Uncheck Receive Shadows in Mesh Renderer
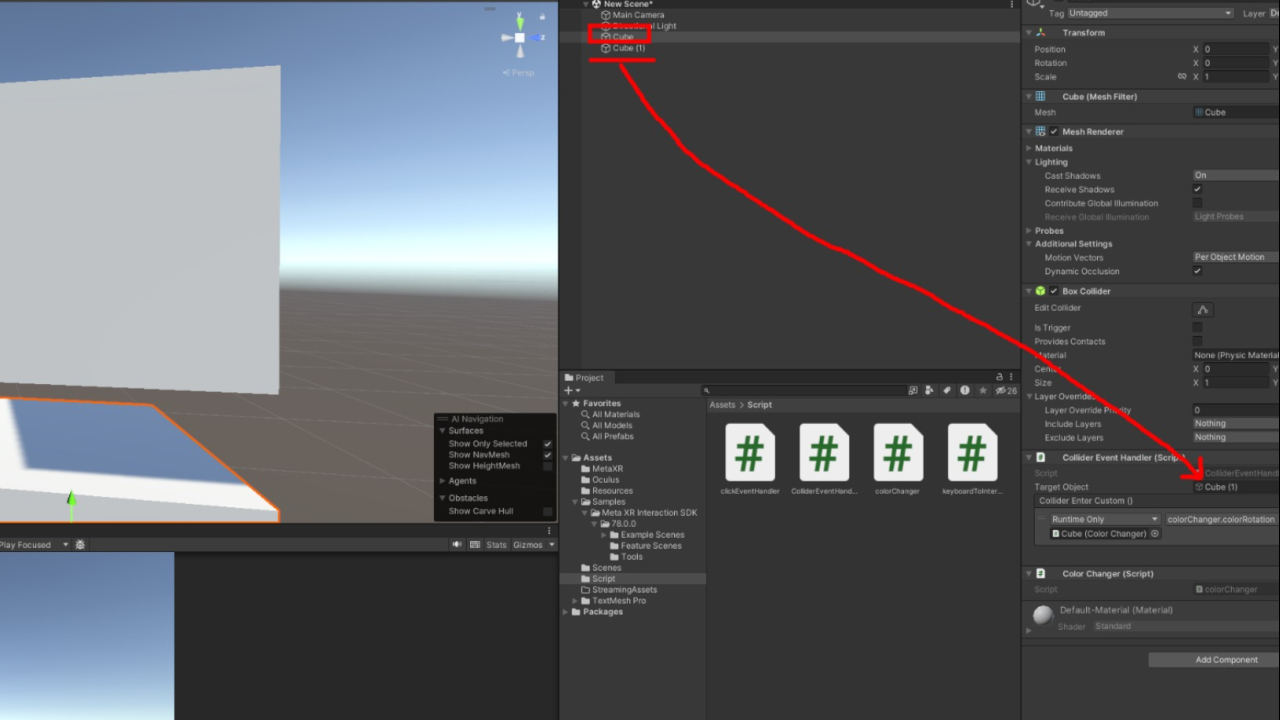1280x720 pixels. pyautogui.click(x=1197, y=190)
